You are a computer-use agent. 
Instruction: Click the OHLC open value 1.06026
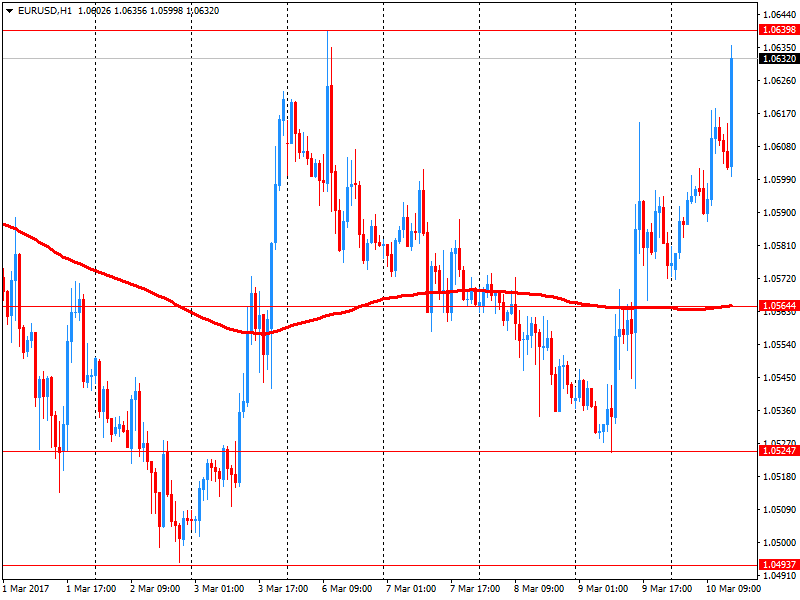pos(94,11)
